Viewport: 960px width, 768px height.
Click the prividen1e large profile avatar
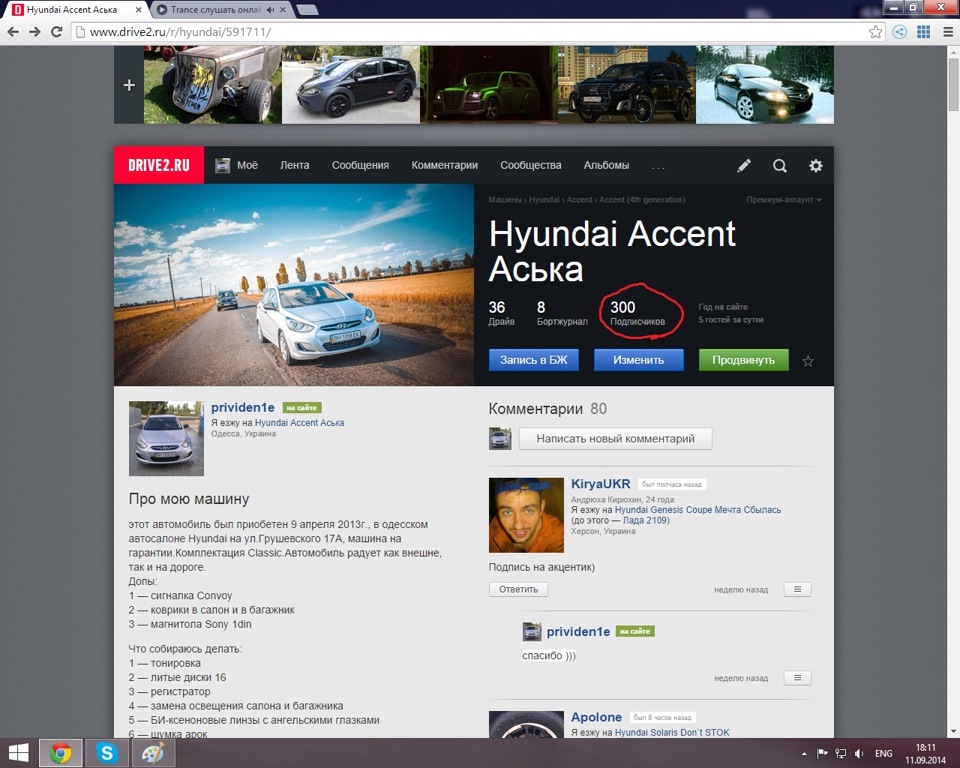pos(166,439)
